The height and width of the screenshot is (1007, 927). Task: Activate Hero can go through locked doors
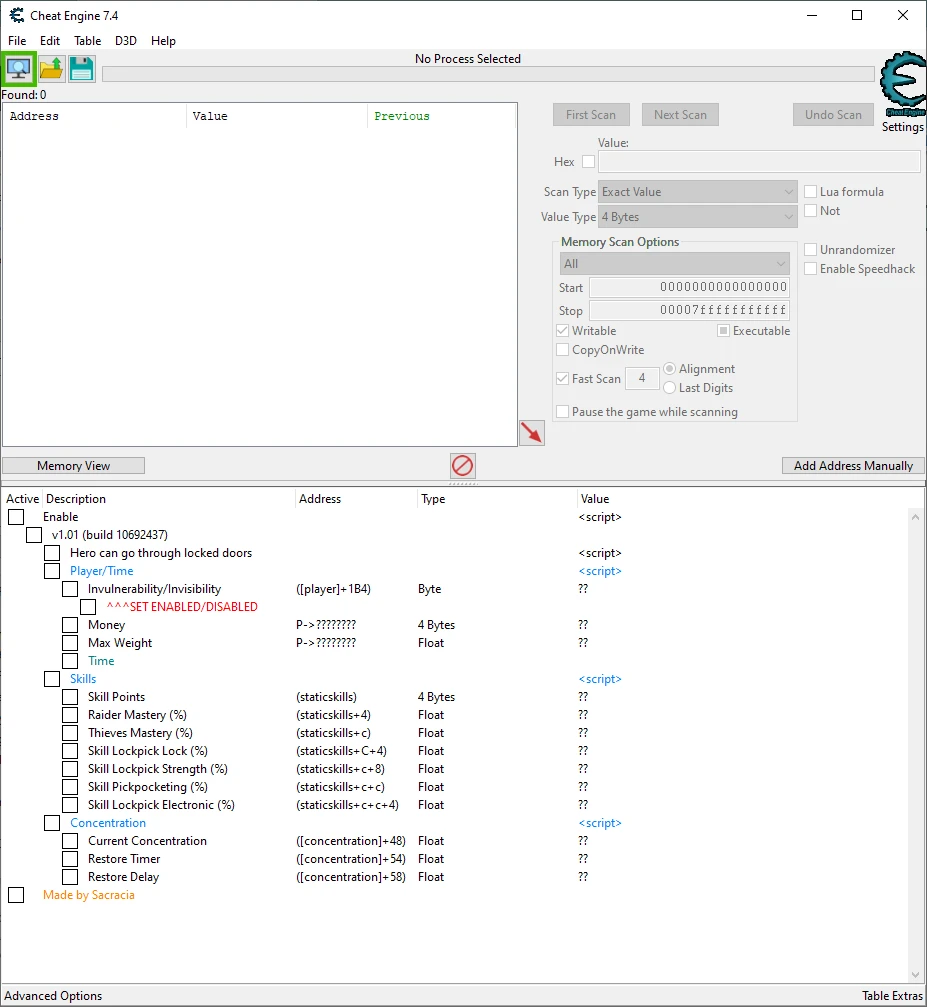52,553
